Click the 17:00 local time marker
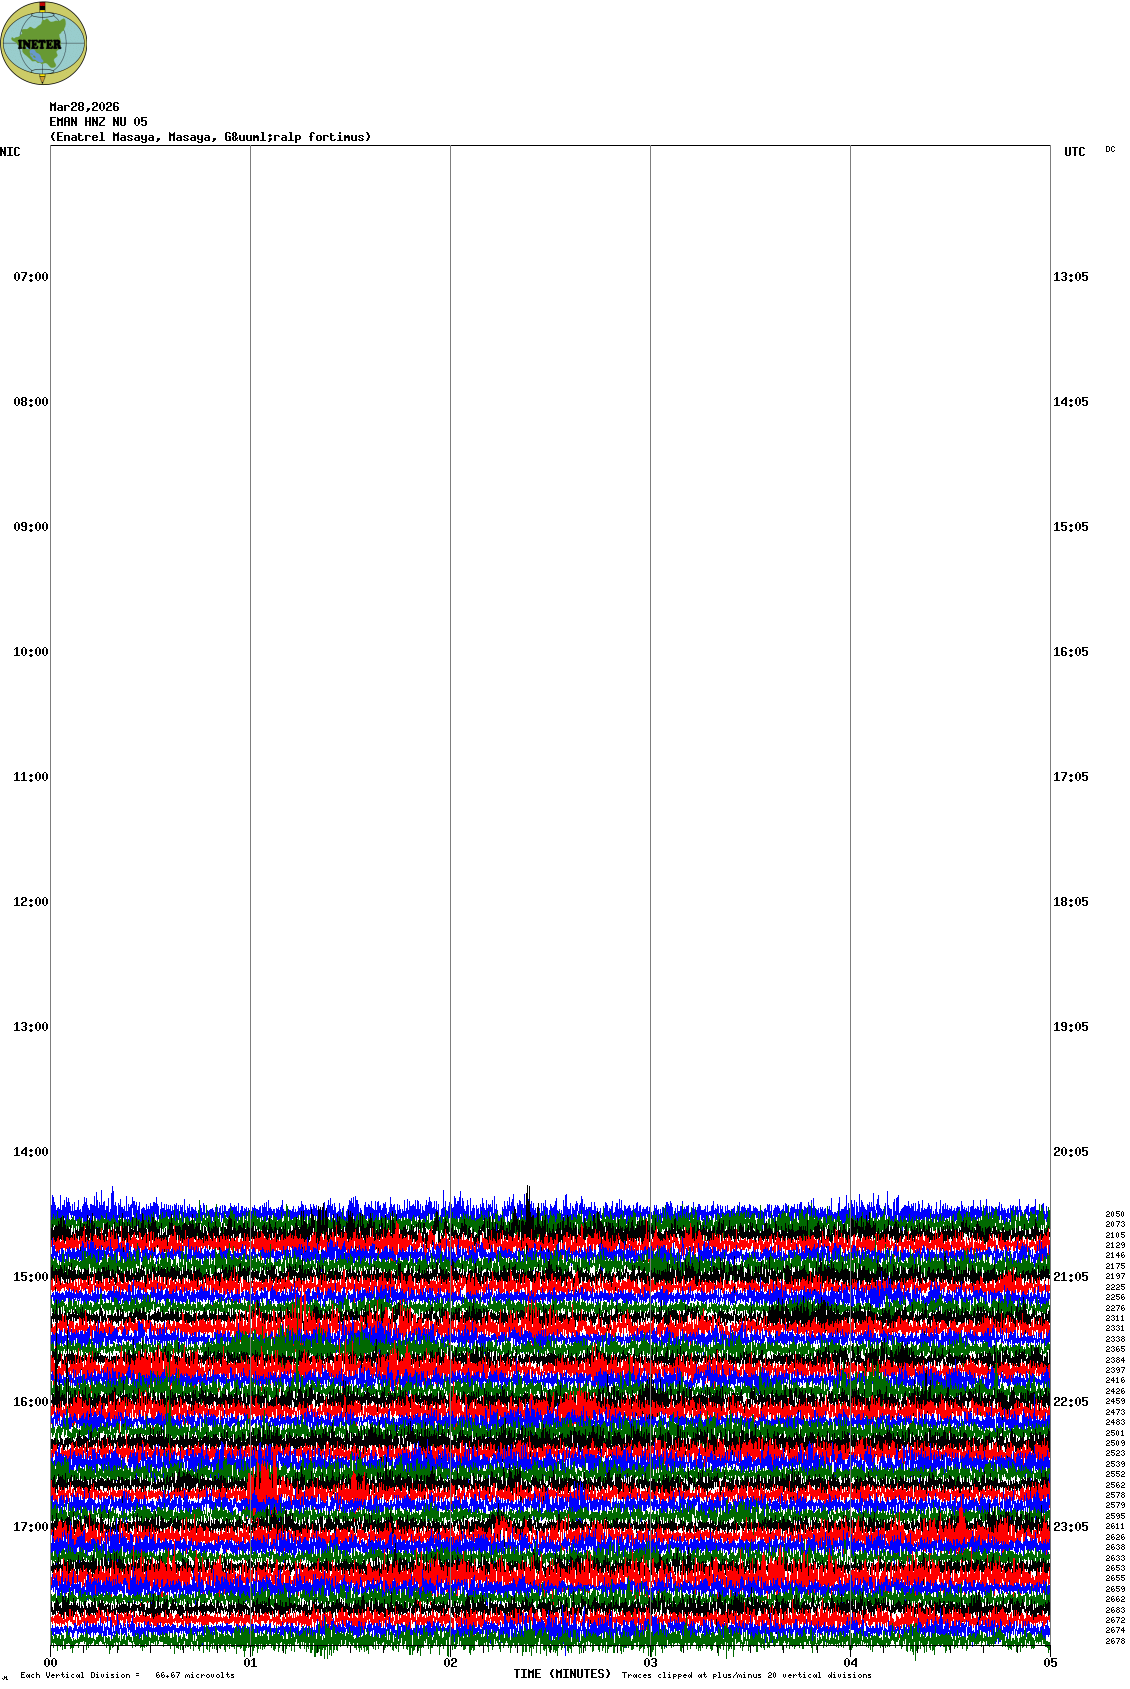The height and width of the screenshot is (1689, 1130). point(30,1527)
